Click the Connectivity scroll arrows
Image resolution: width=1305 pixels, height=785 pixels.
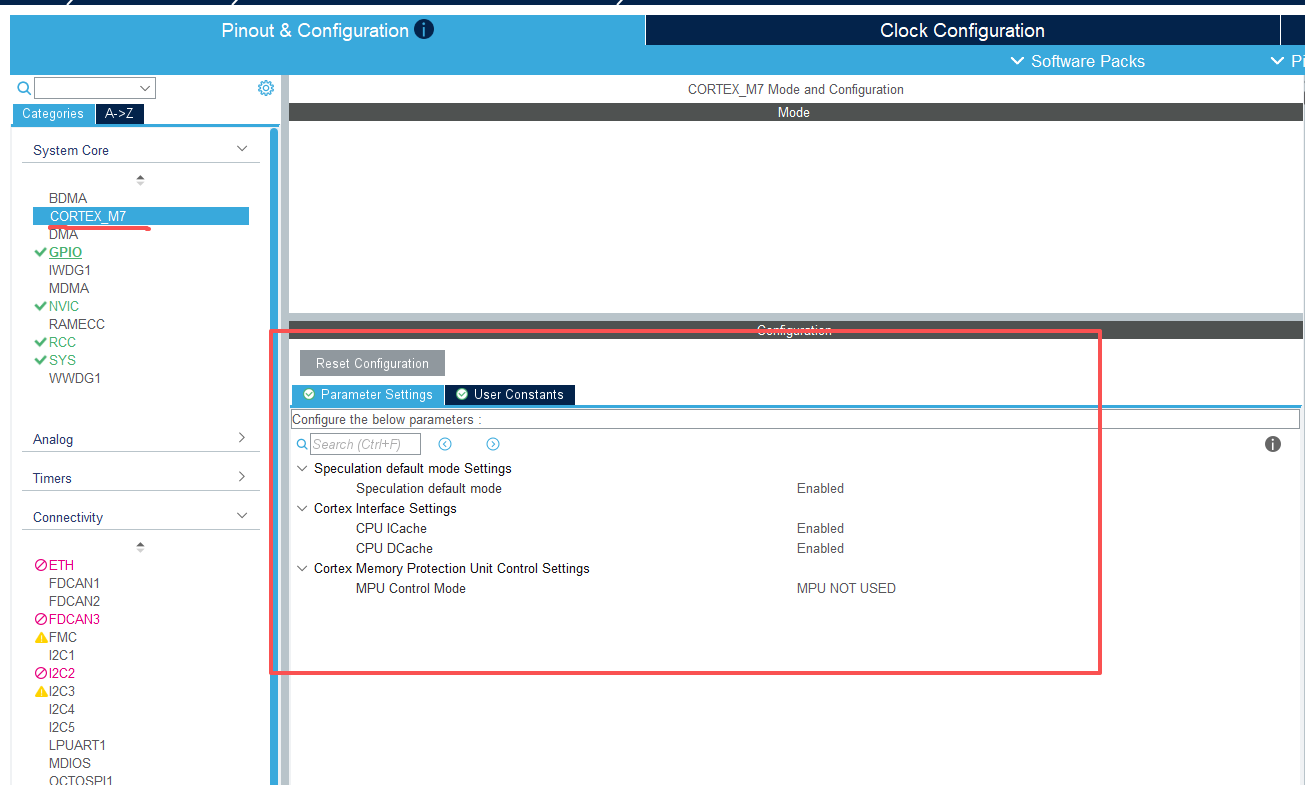point(140,547)
